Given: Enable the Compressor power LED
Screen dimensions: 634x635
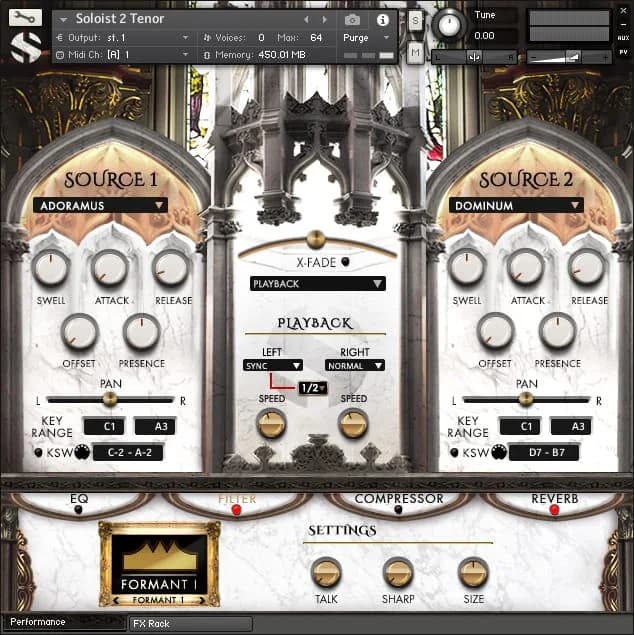Looking at the screenshot, I should tap(398, 509).
